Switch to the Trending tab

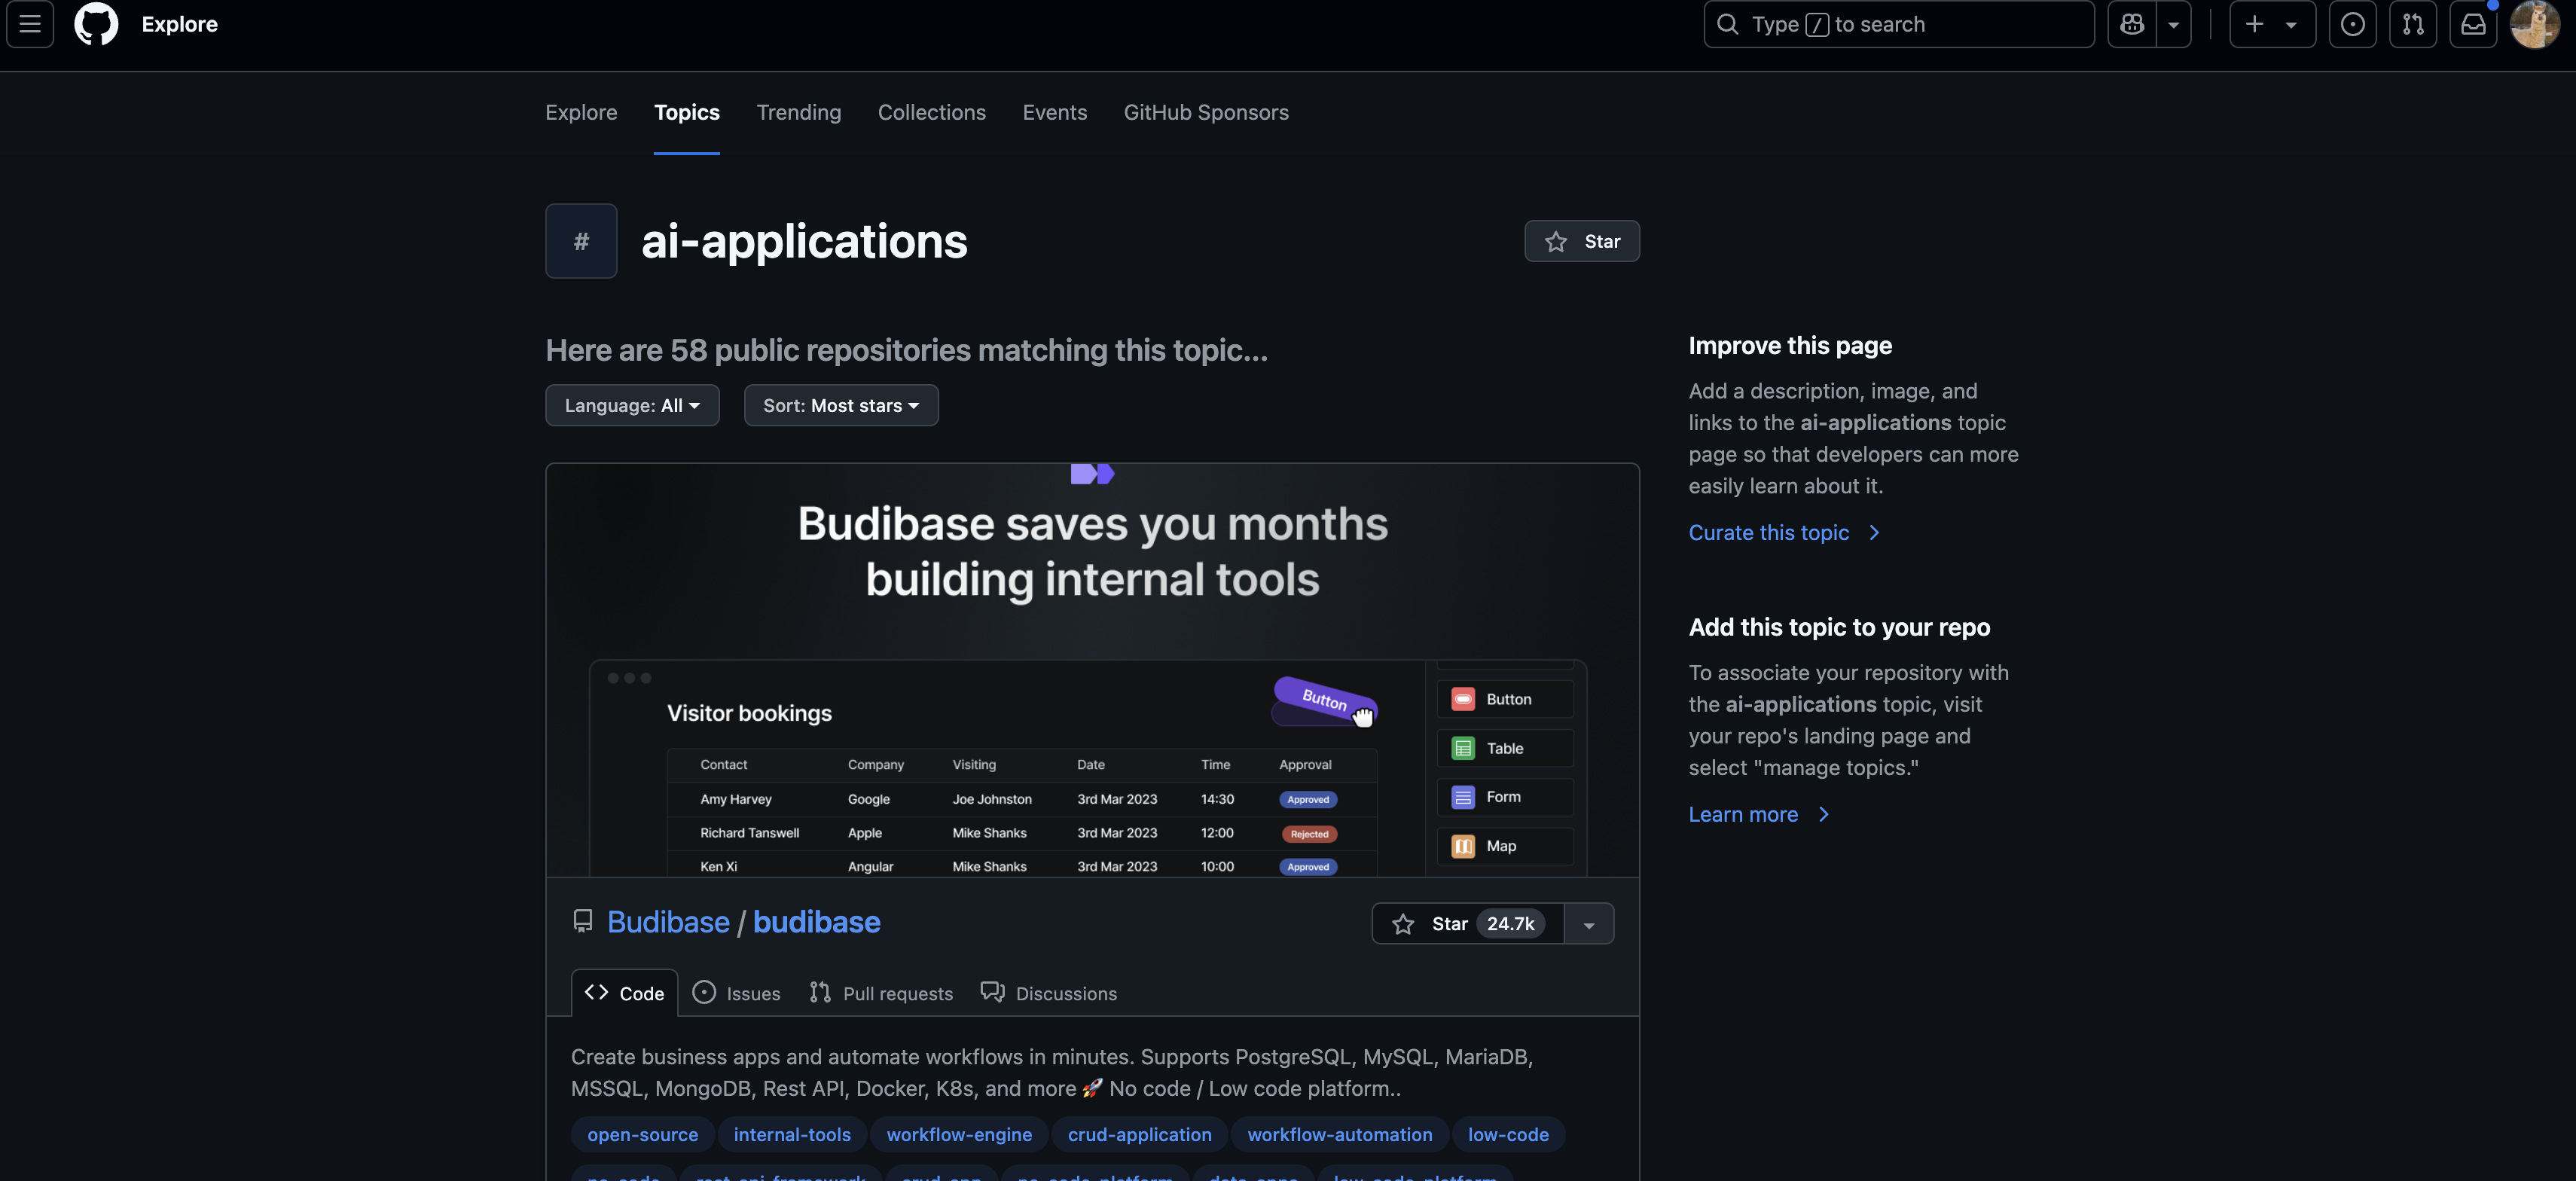(x=799, y=113)
